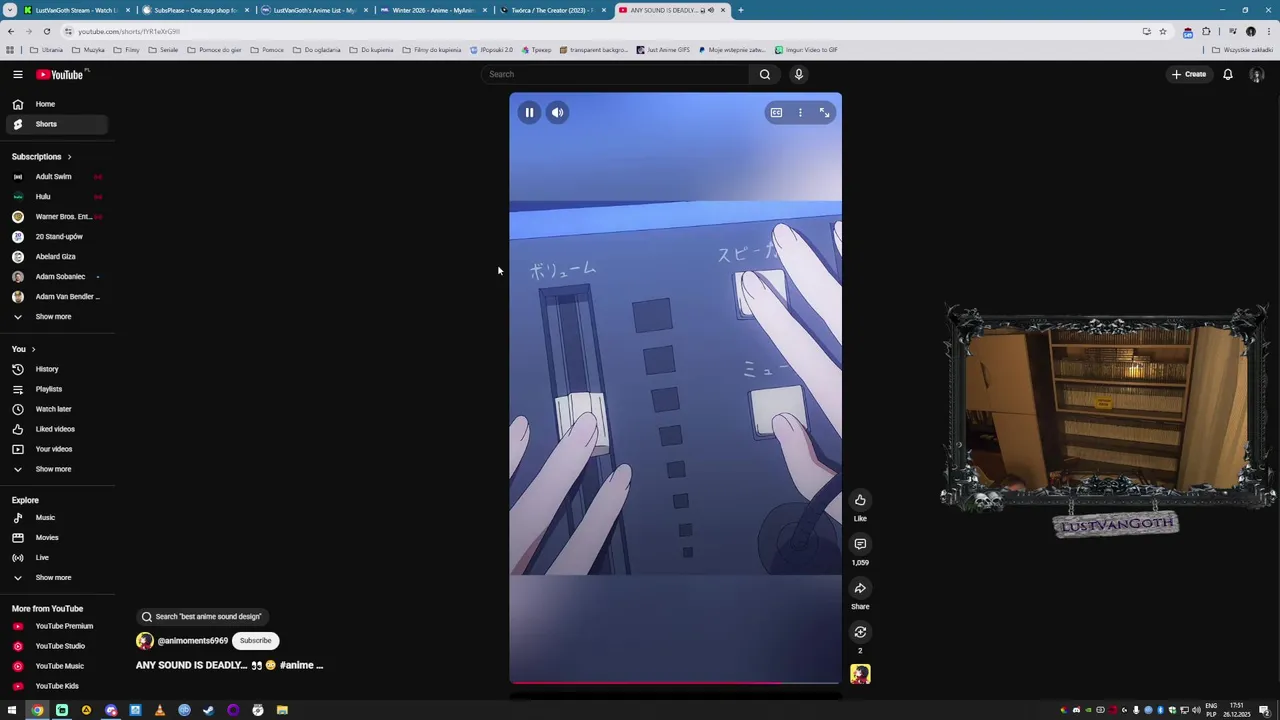
Task: Open YouTube Studio
Action: [56, 646]
